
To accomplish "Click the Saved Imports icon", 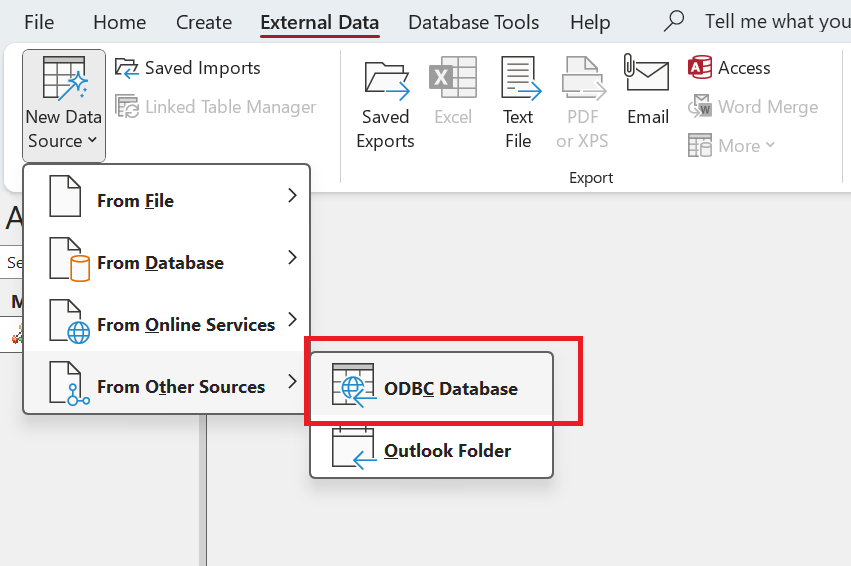I will (x=126, y=68).
